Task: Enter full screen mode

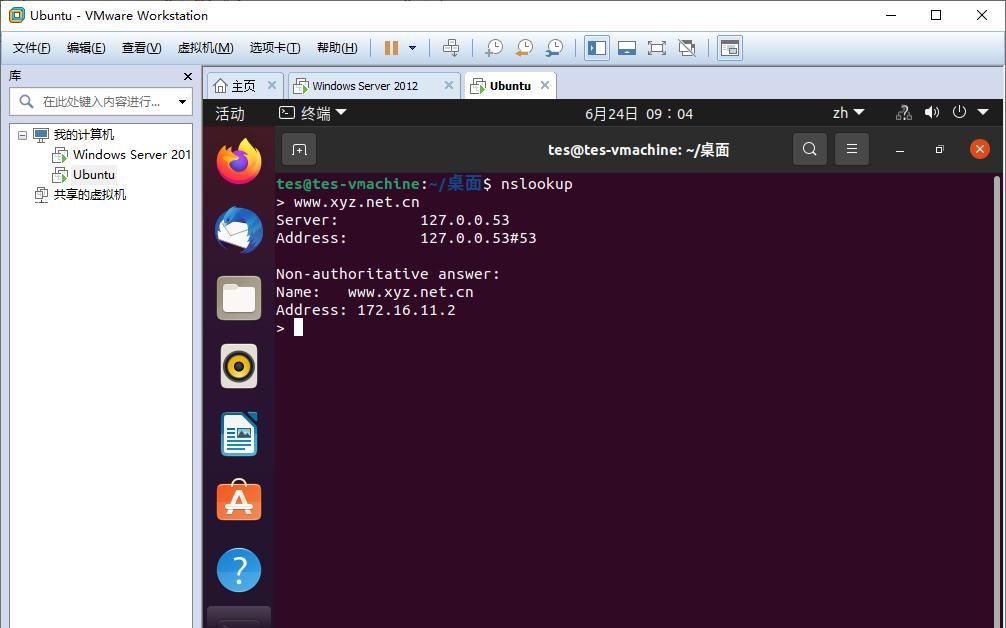Action: [655, 47]
